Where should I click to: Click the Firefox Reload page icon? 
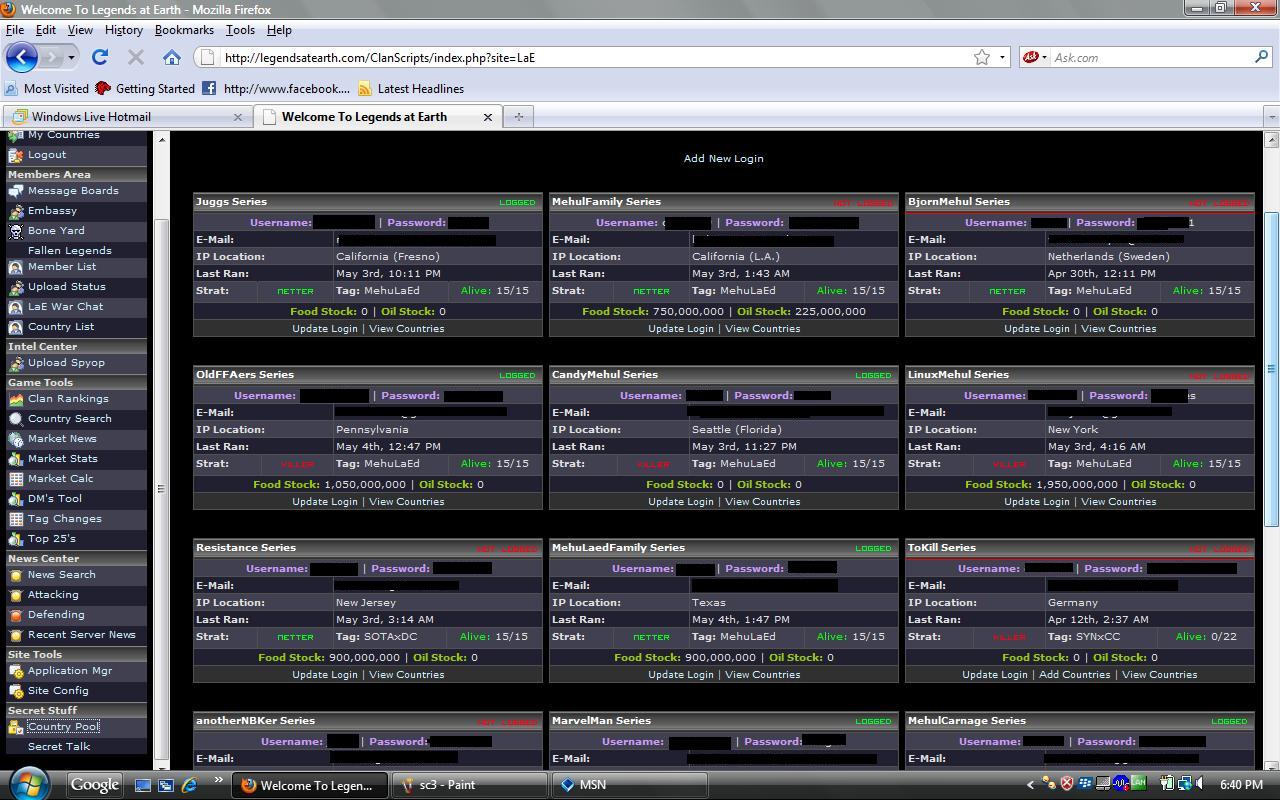[x=100, y=57]
